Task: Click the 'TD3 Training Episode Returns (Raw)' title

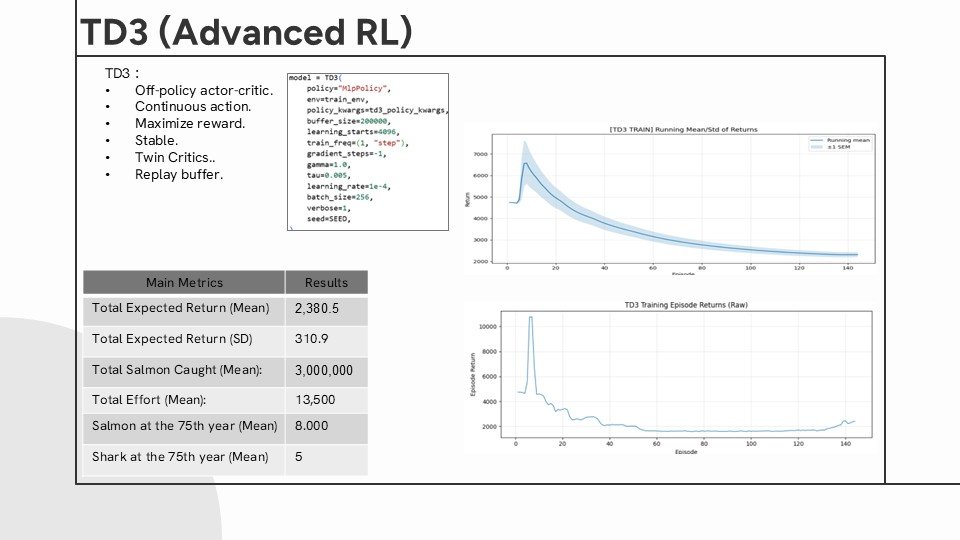Action: pos(686,305)
